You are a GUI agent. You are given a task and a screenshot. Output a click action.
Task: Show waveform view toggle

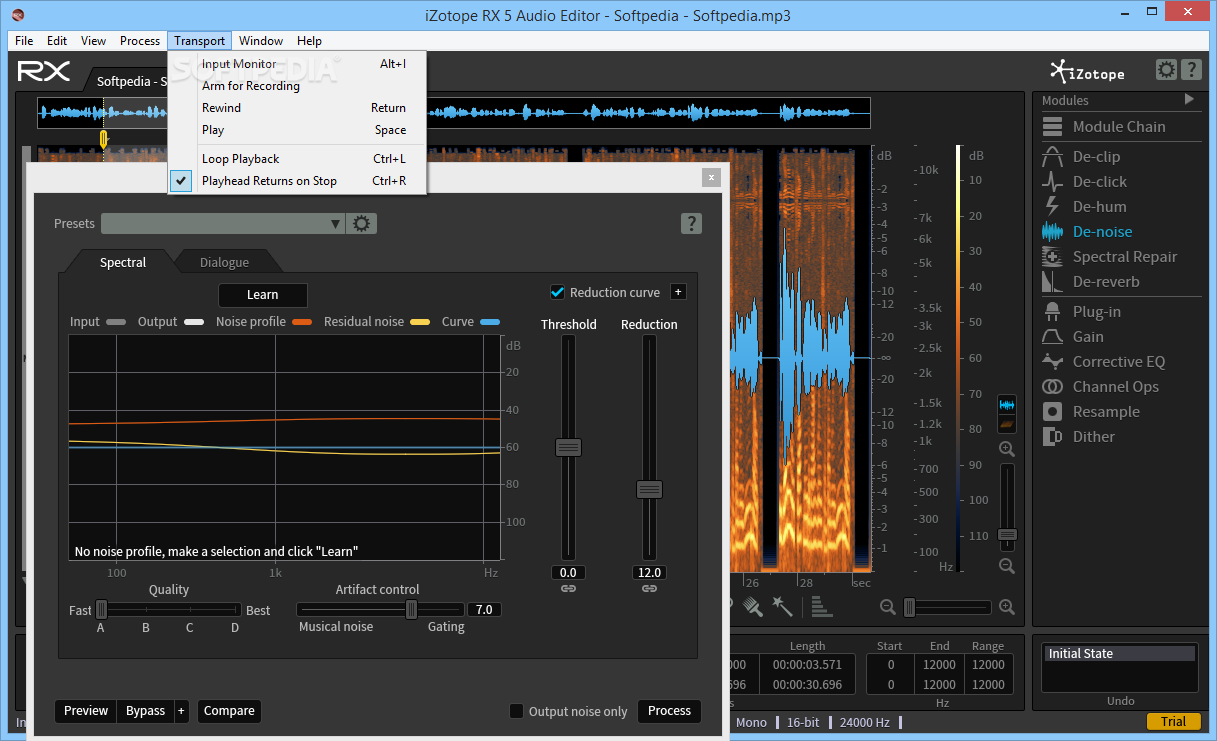coord(1007,405)
